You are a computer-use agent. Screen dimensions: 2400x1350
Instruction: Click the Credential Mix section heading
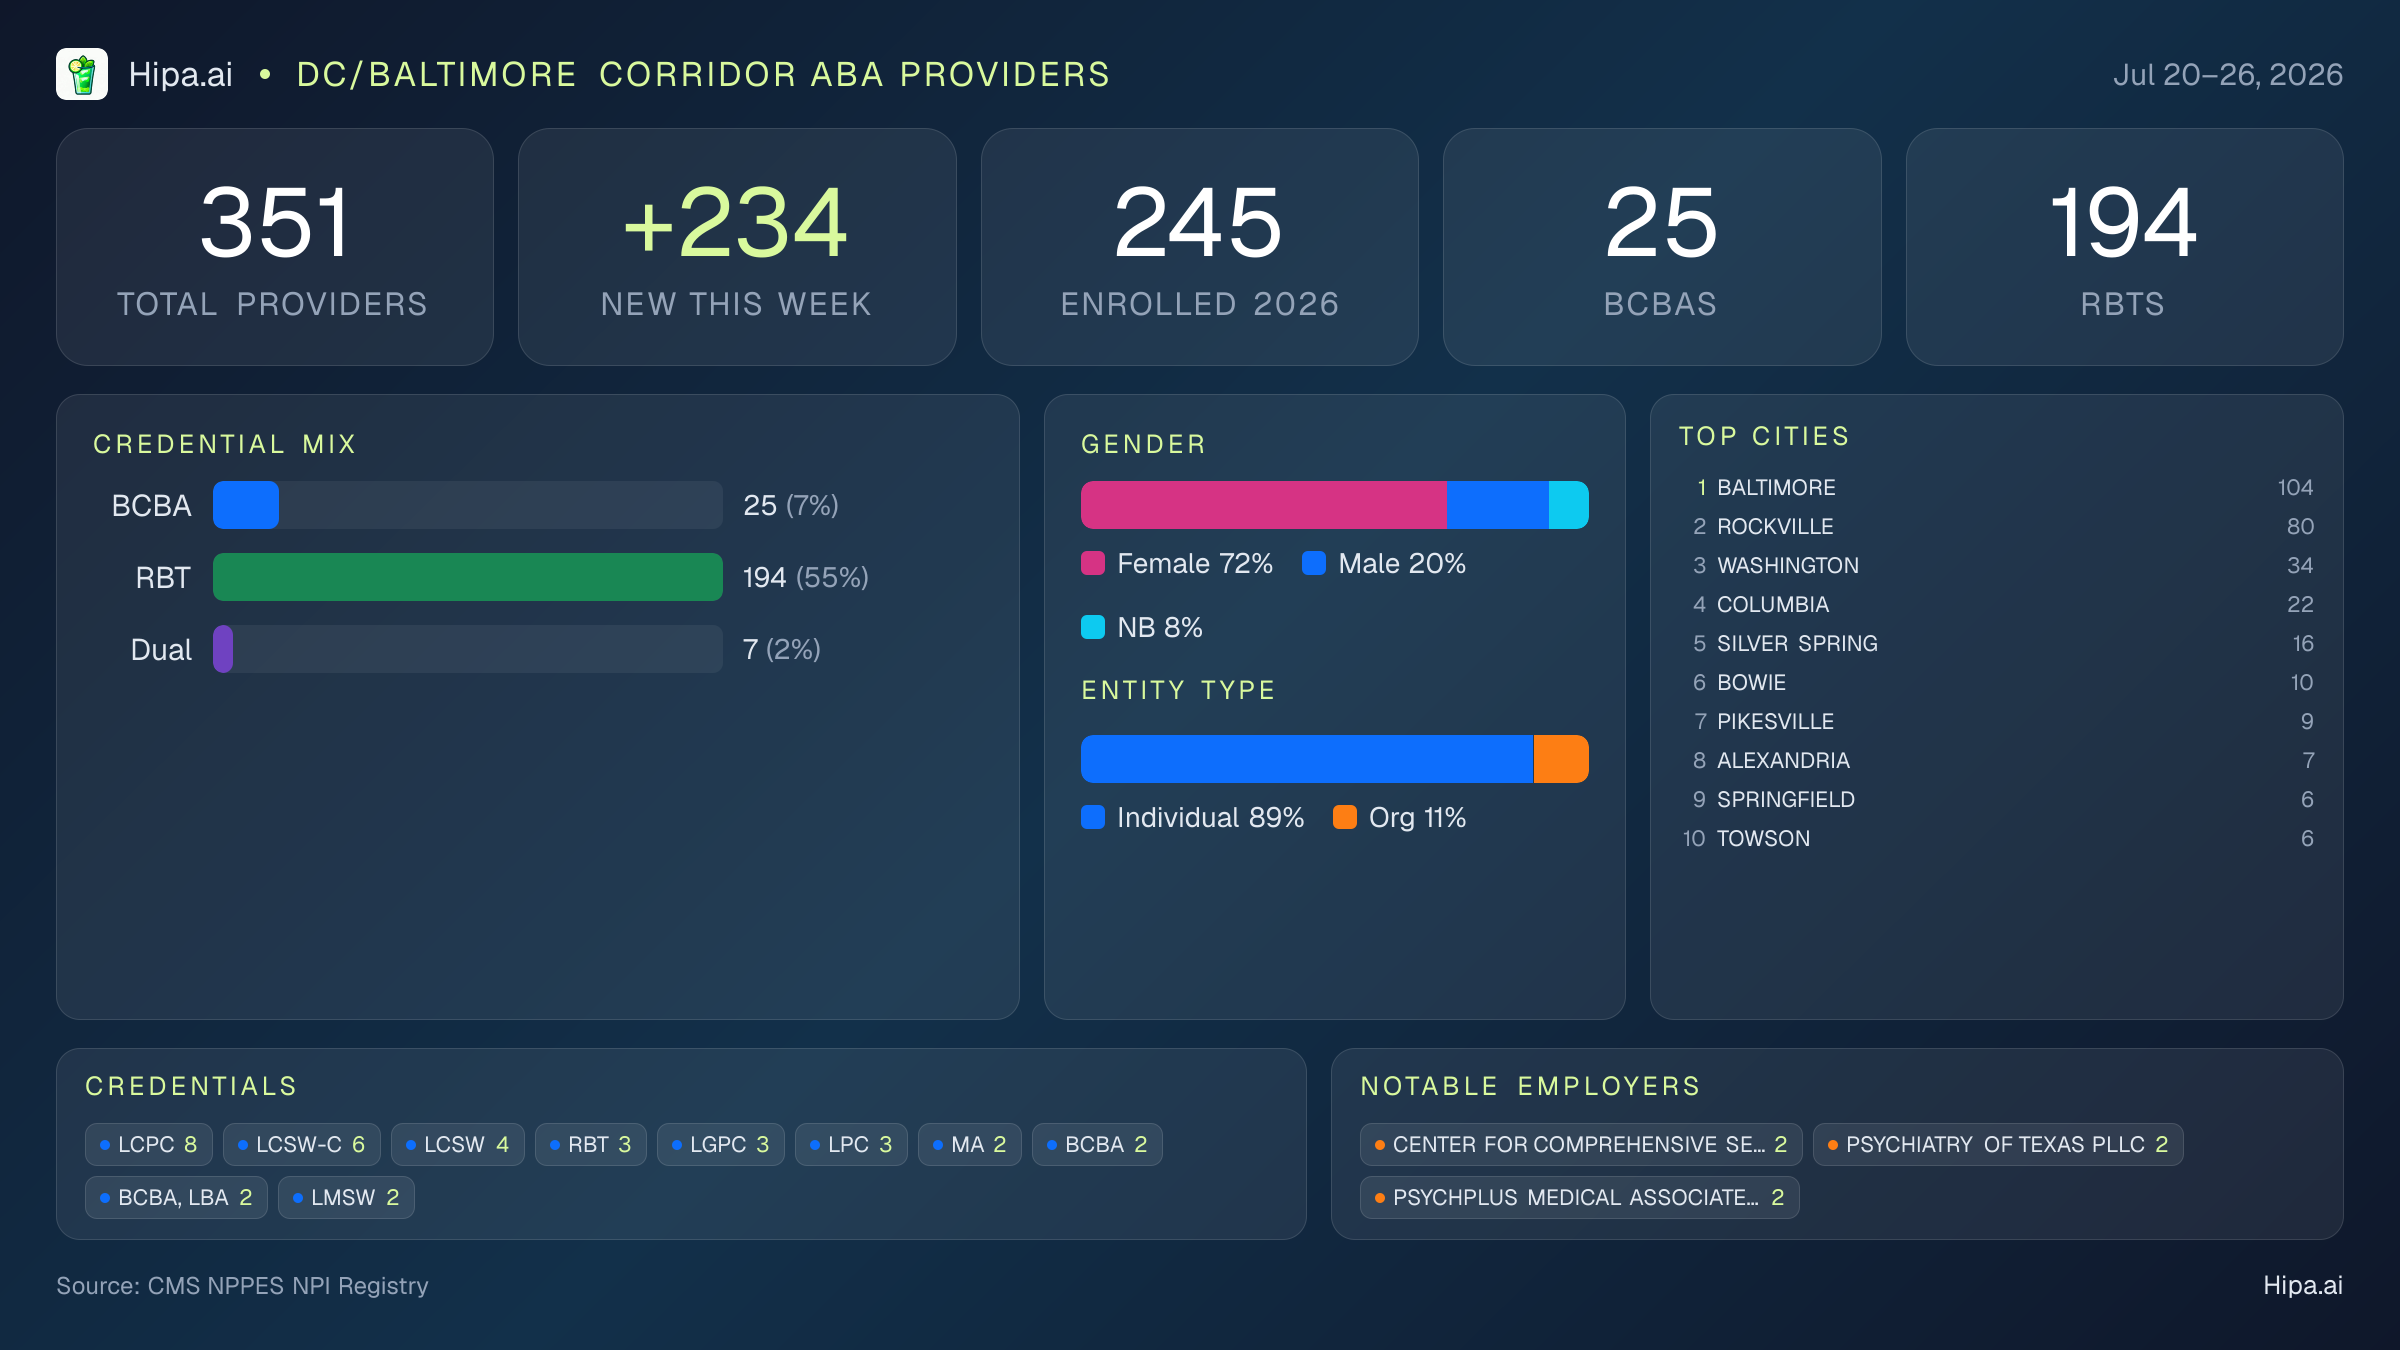tap(225, 444)
